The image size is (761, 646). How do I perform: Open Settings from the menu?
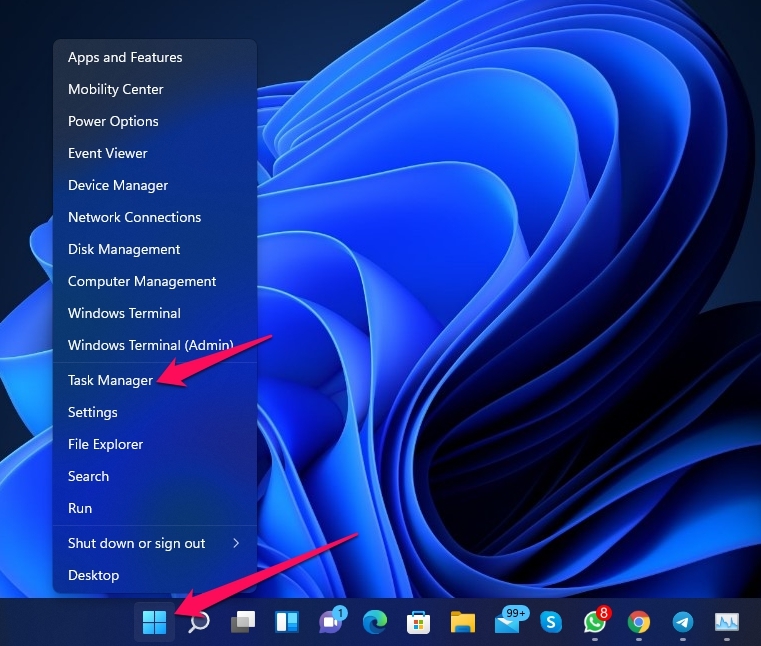coord(154,413)
